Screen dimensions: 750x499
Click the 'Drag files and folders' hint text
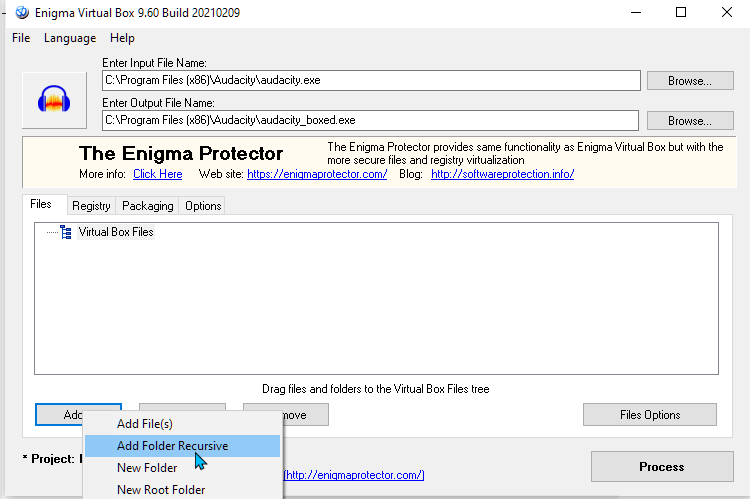click(x=375, y=389)
